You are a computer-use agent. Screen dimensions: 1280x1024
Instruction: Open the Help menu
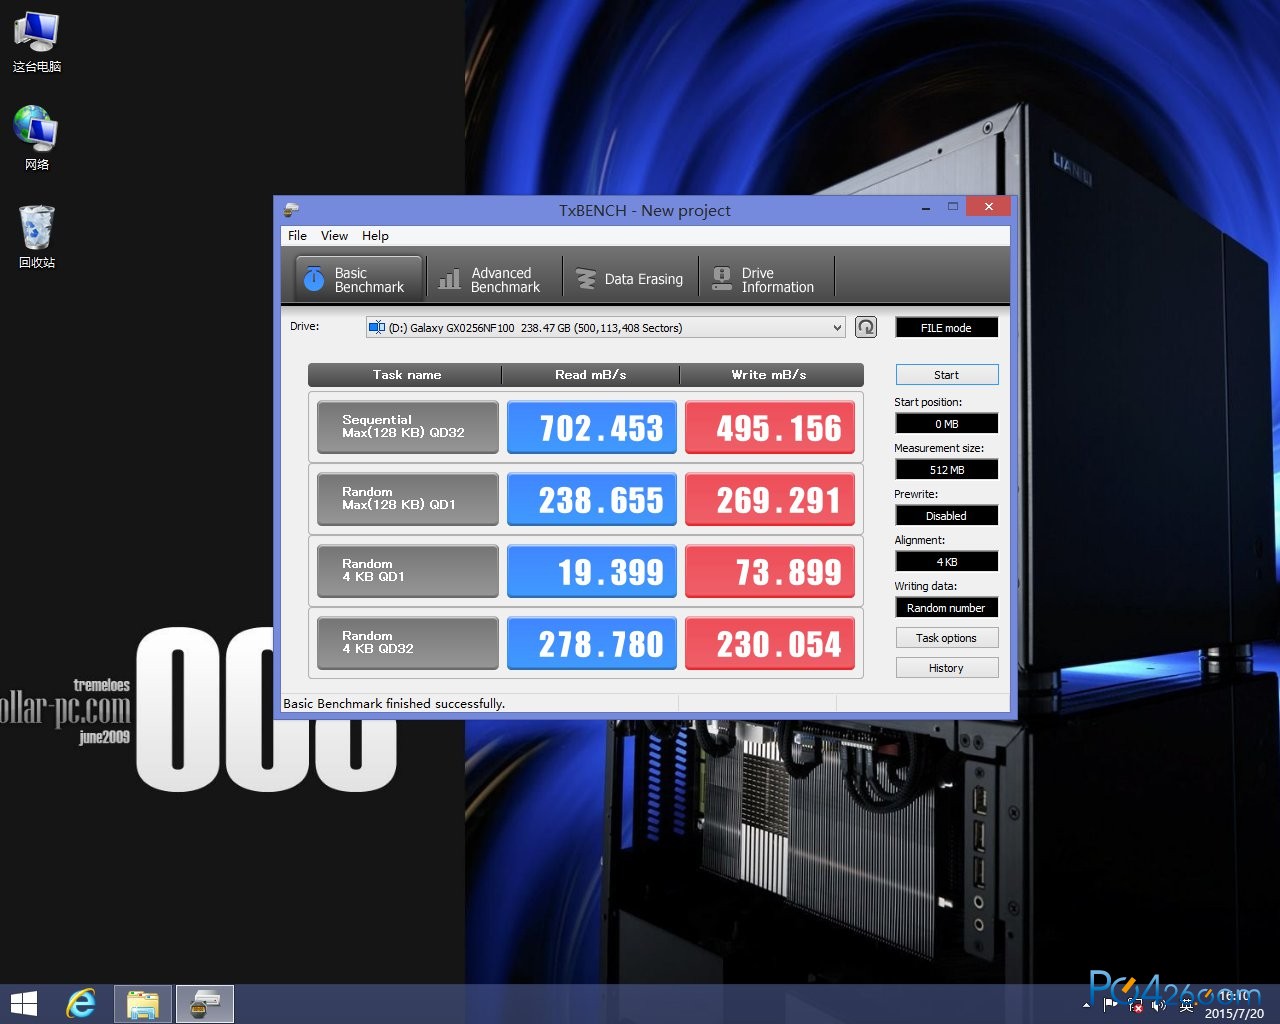pyautogui.click(x=375, y=236)
